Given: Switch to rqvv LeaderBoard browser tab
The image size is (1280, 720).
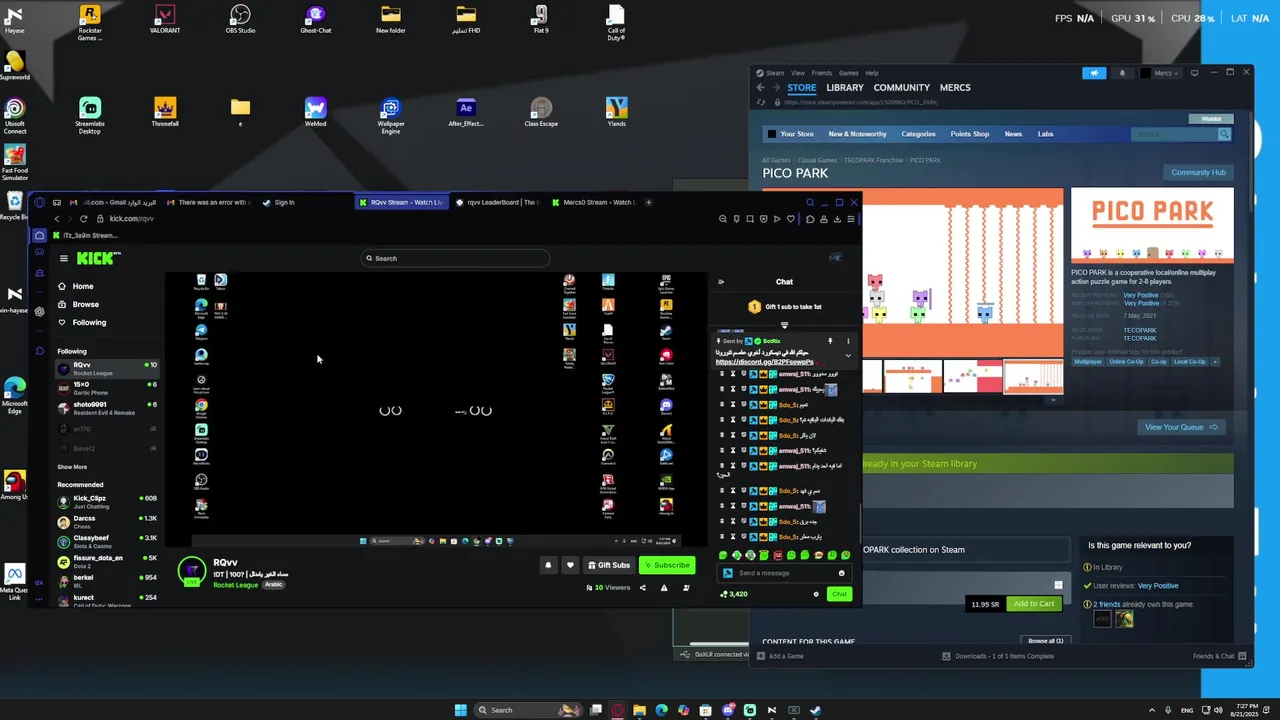Looking at the screenshot, I should (496, 202).
